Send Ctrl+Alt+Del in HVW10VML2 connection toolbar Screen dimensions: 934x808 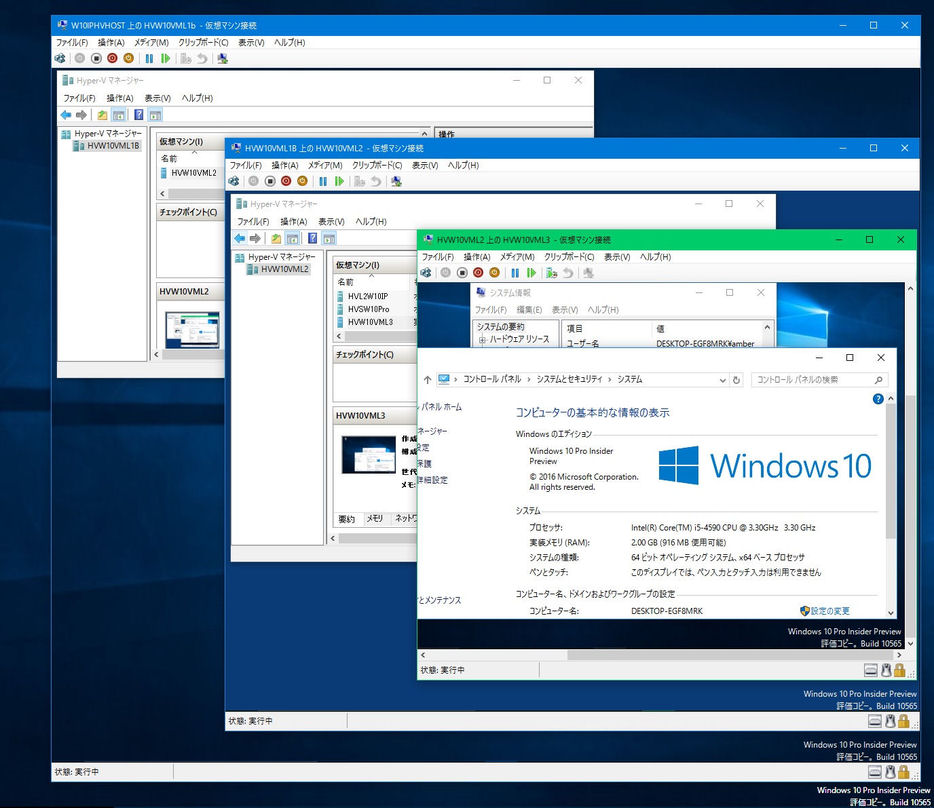234,181
